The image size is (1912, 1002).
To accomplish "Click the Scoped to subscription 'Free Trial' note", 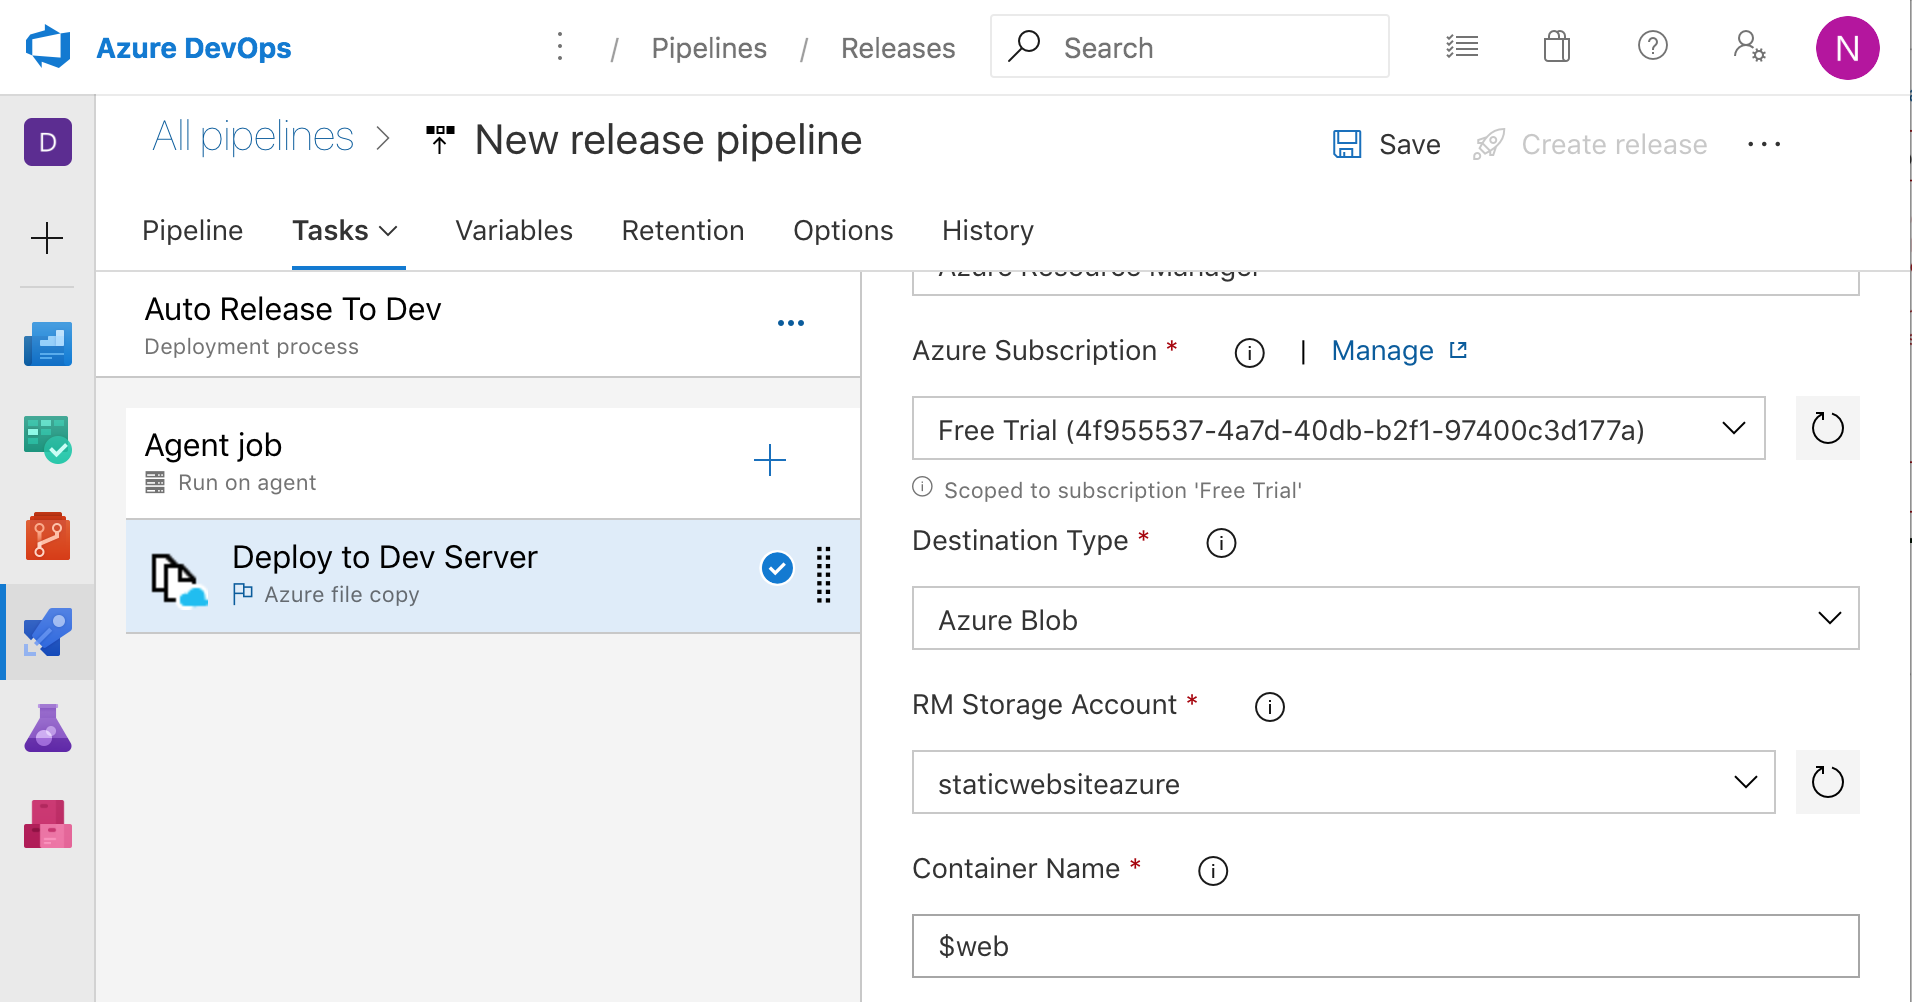I will click(1123, 490).
